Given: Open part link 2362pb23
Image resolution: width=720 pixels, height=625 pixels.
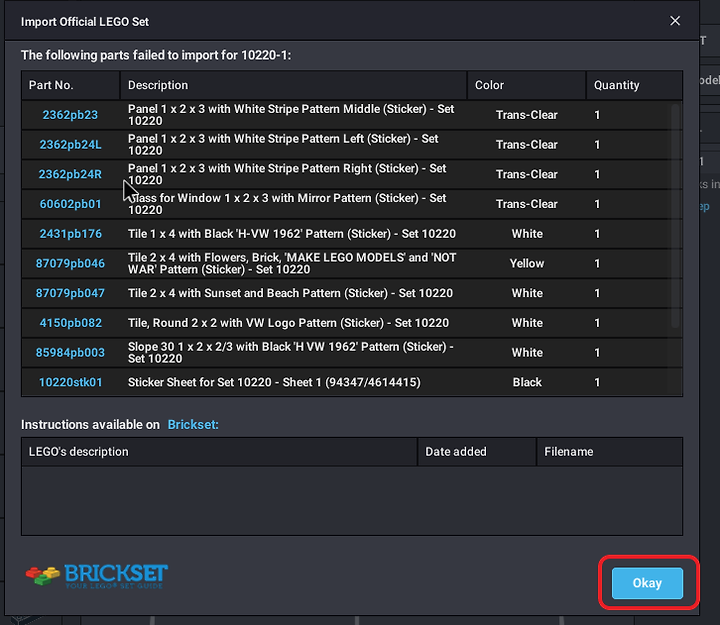Looking at the screenshot, I should [x=70, y=115].
